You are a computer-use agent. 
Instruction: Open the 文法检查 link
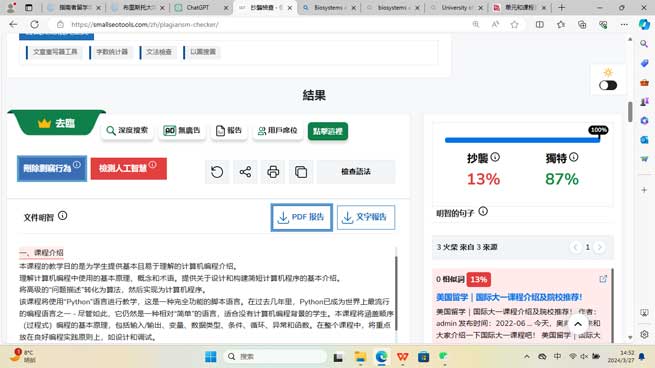[158, 52]
